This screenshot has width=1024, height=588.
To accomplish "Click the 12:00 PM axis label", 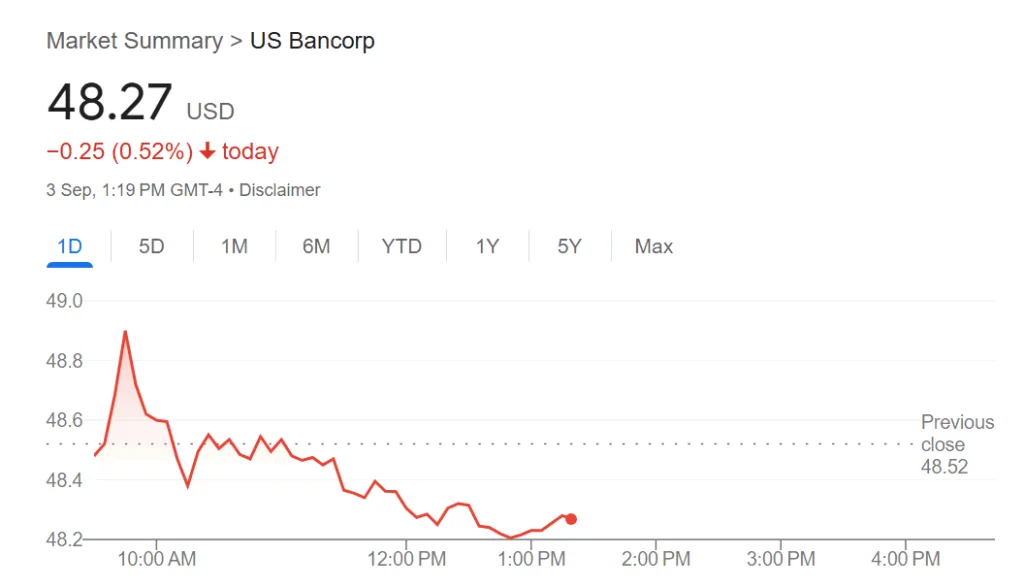I will pos(406,558).
